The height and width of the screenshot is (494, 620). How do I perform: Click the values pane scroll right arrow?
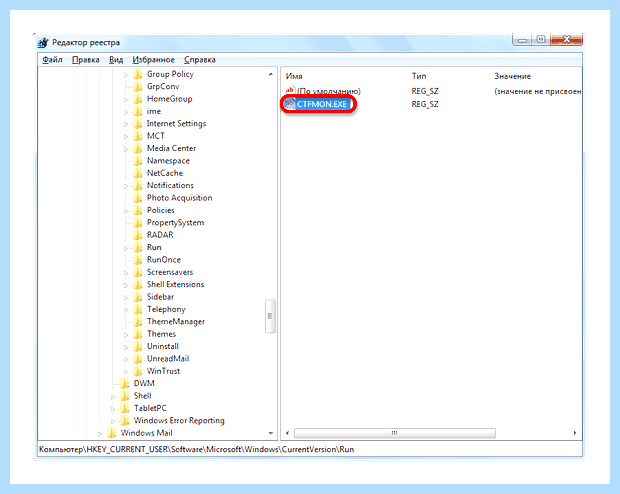click(x=575, y=433)
